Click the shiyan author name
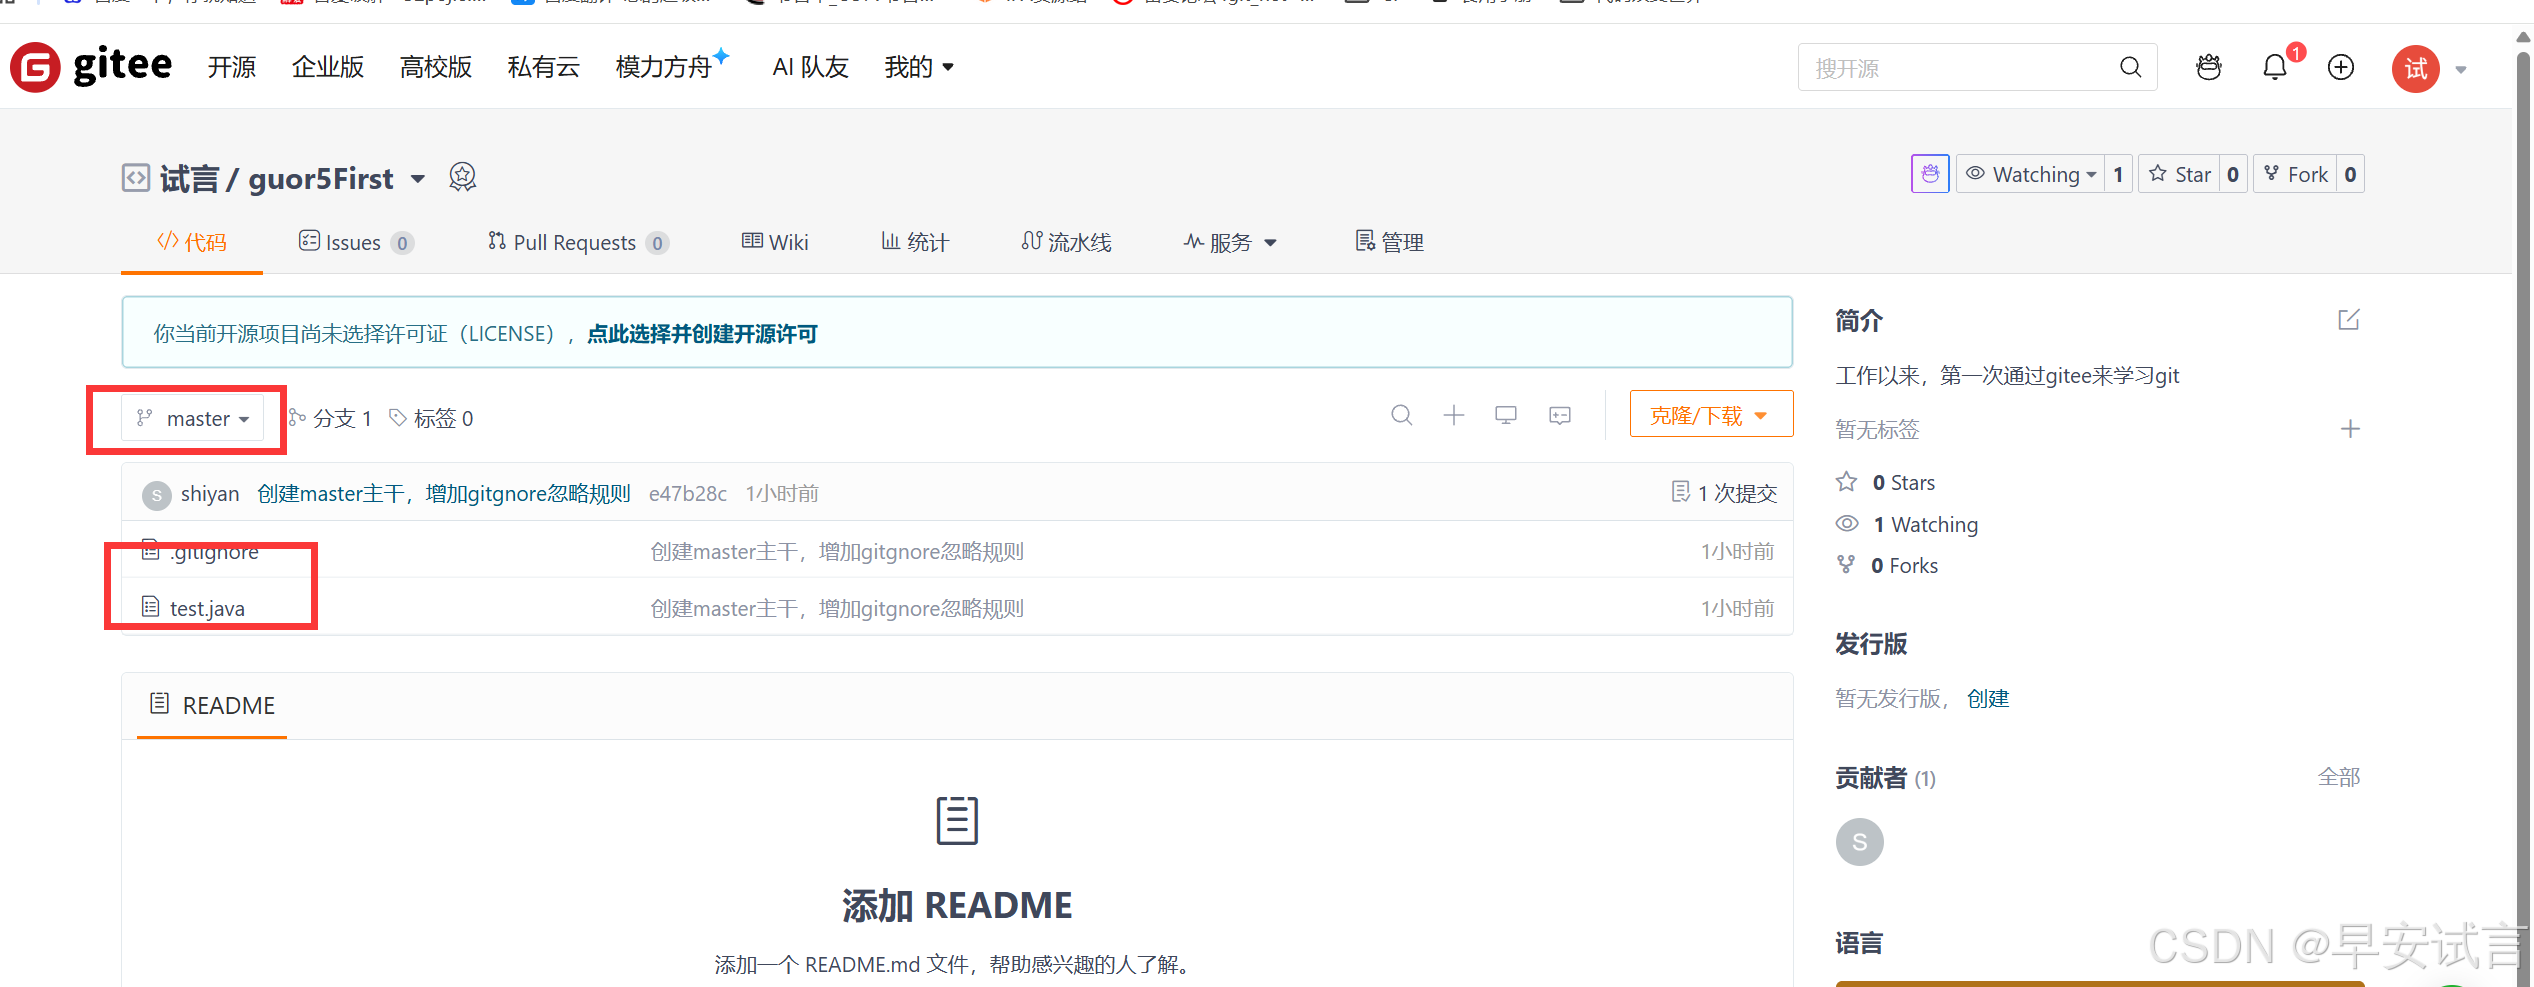Screen dimensions: 2534x987 click(210, 494)
